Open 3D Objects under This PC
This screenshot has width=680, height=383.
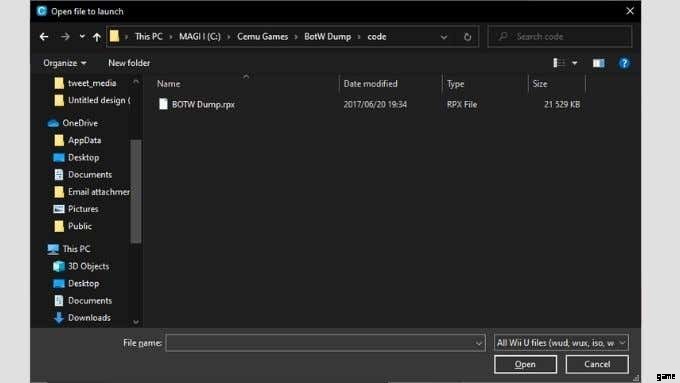pos(81,266)
